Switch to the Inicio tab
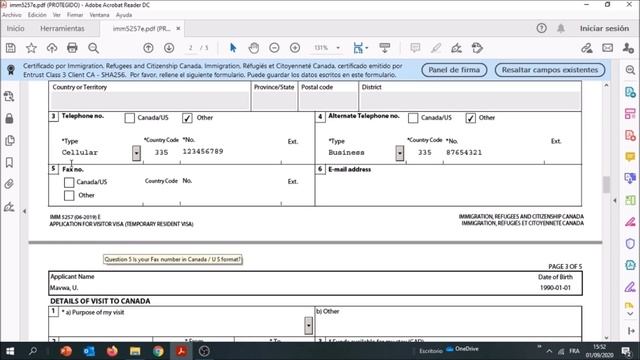The height and width of the screenshot is (360, 640). click(16, 29)
